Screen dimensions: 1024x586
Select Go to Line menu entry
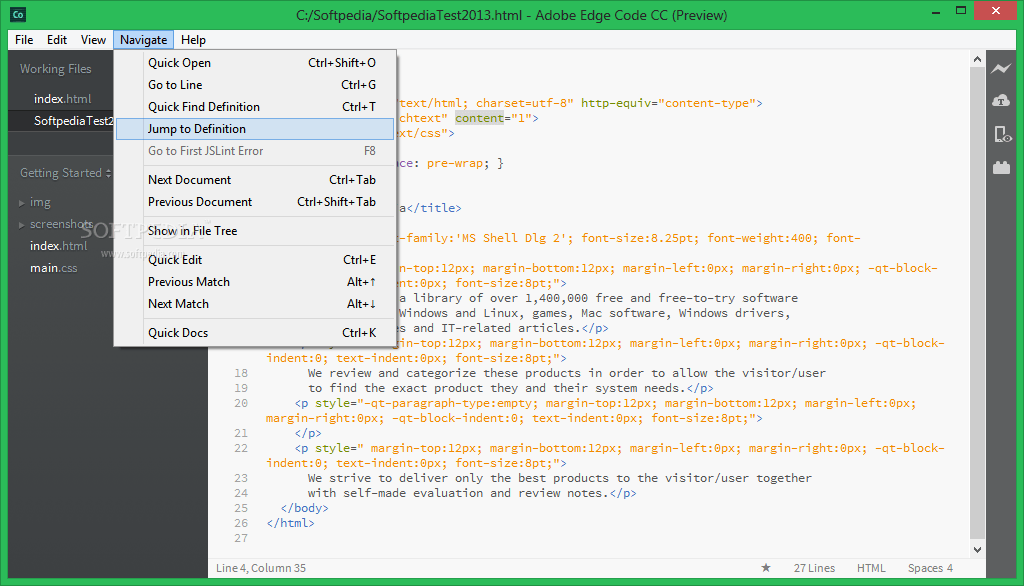pos(255,85)
